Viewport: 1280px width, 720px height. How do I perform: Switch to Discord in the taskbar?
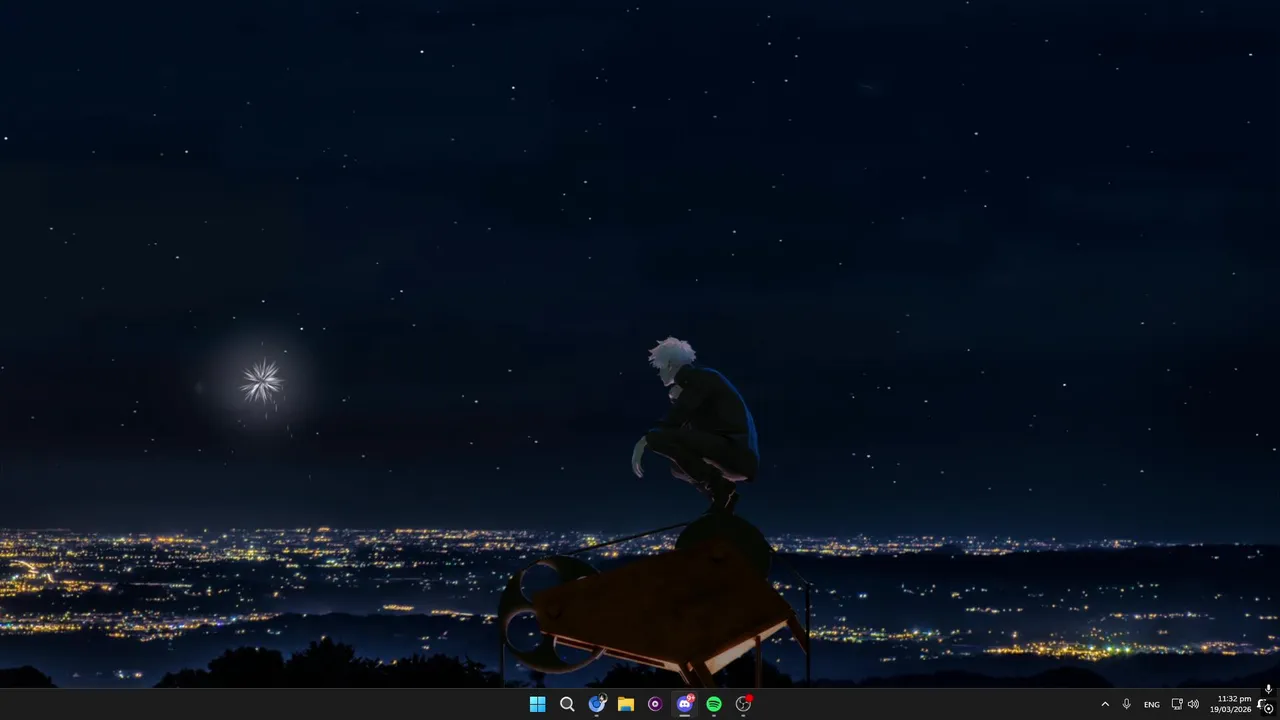coord(685,704)
